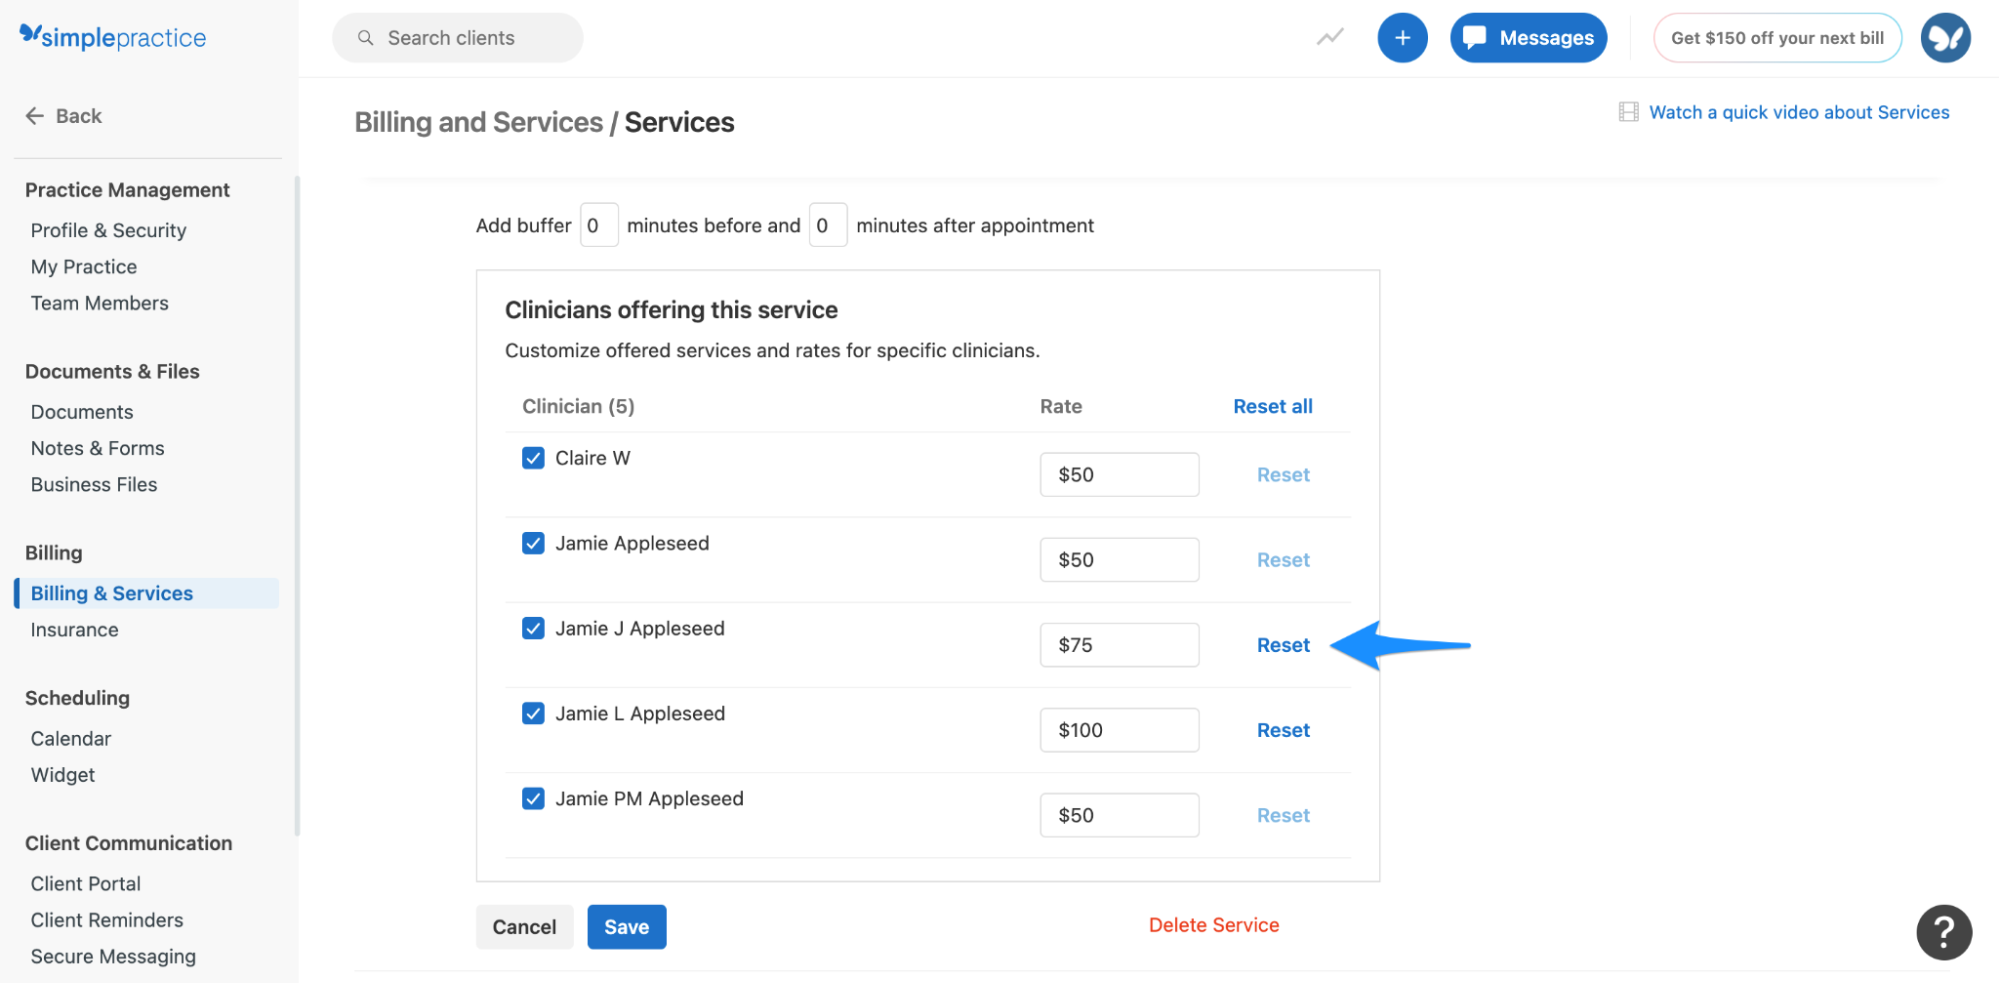Reset Jamie L Appleseed's custom rate
The image size is (1999, 983).
click(x=1283, y=730)
